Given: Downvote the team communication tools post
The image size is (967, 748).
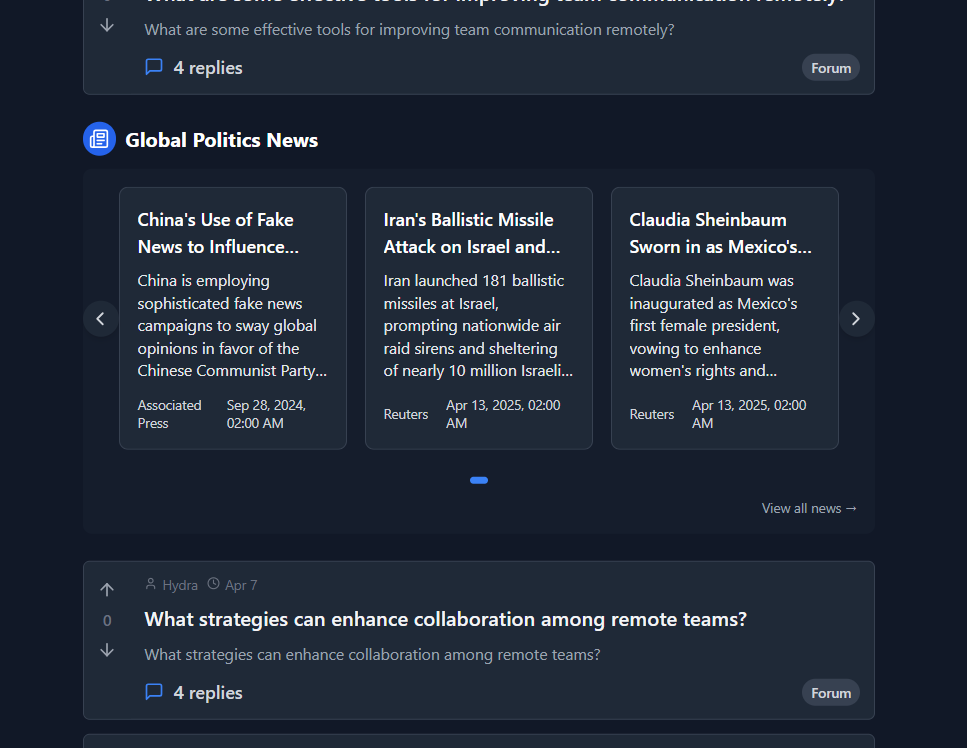Looking at the screenshot, I should (x=107, y=25).
